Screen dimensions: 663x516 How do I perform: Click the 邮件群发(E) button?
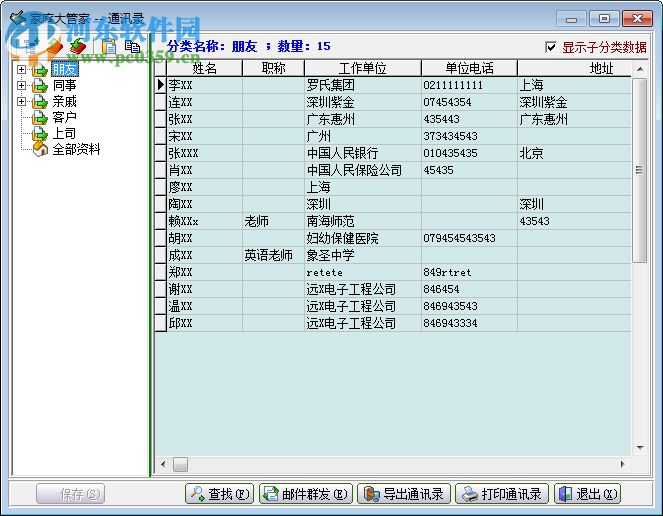point(306,494)
